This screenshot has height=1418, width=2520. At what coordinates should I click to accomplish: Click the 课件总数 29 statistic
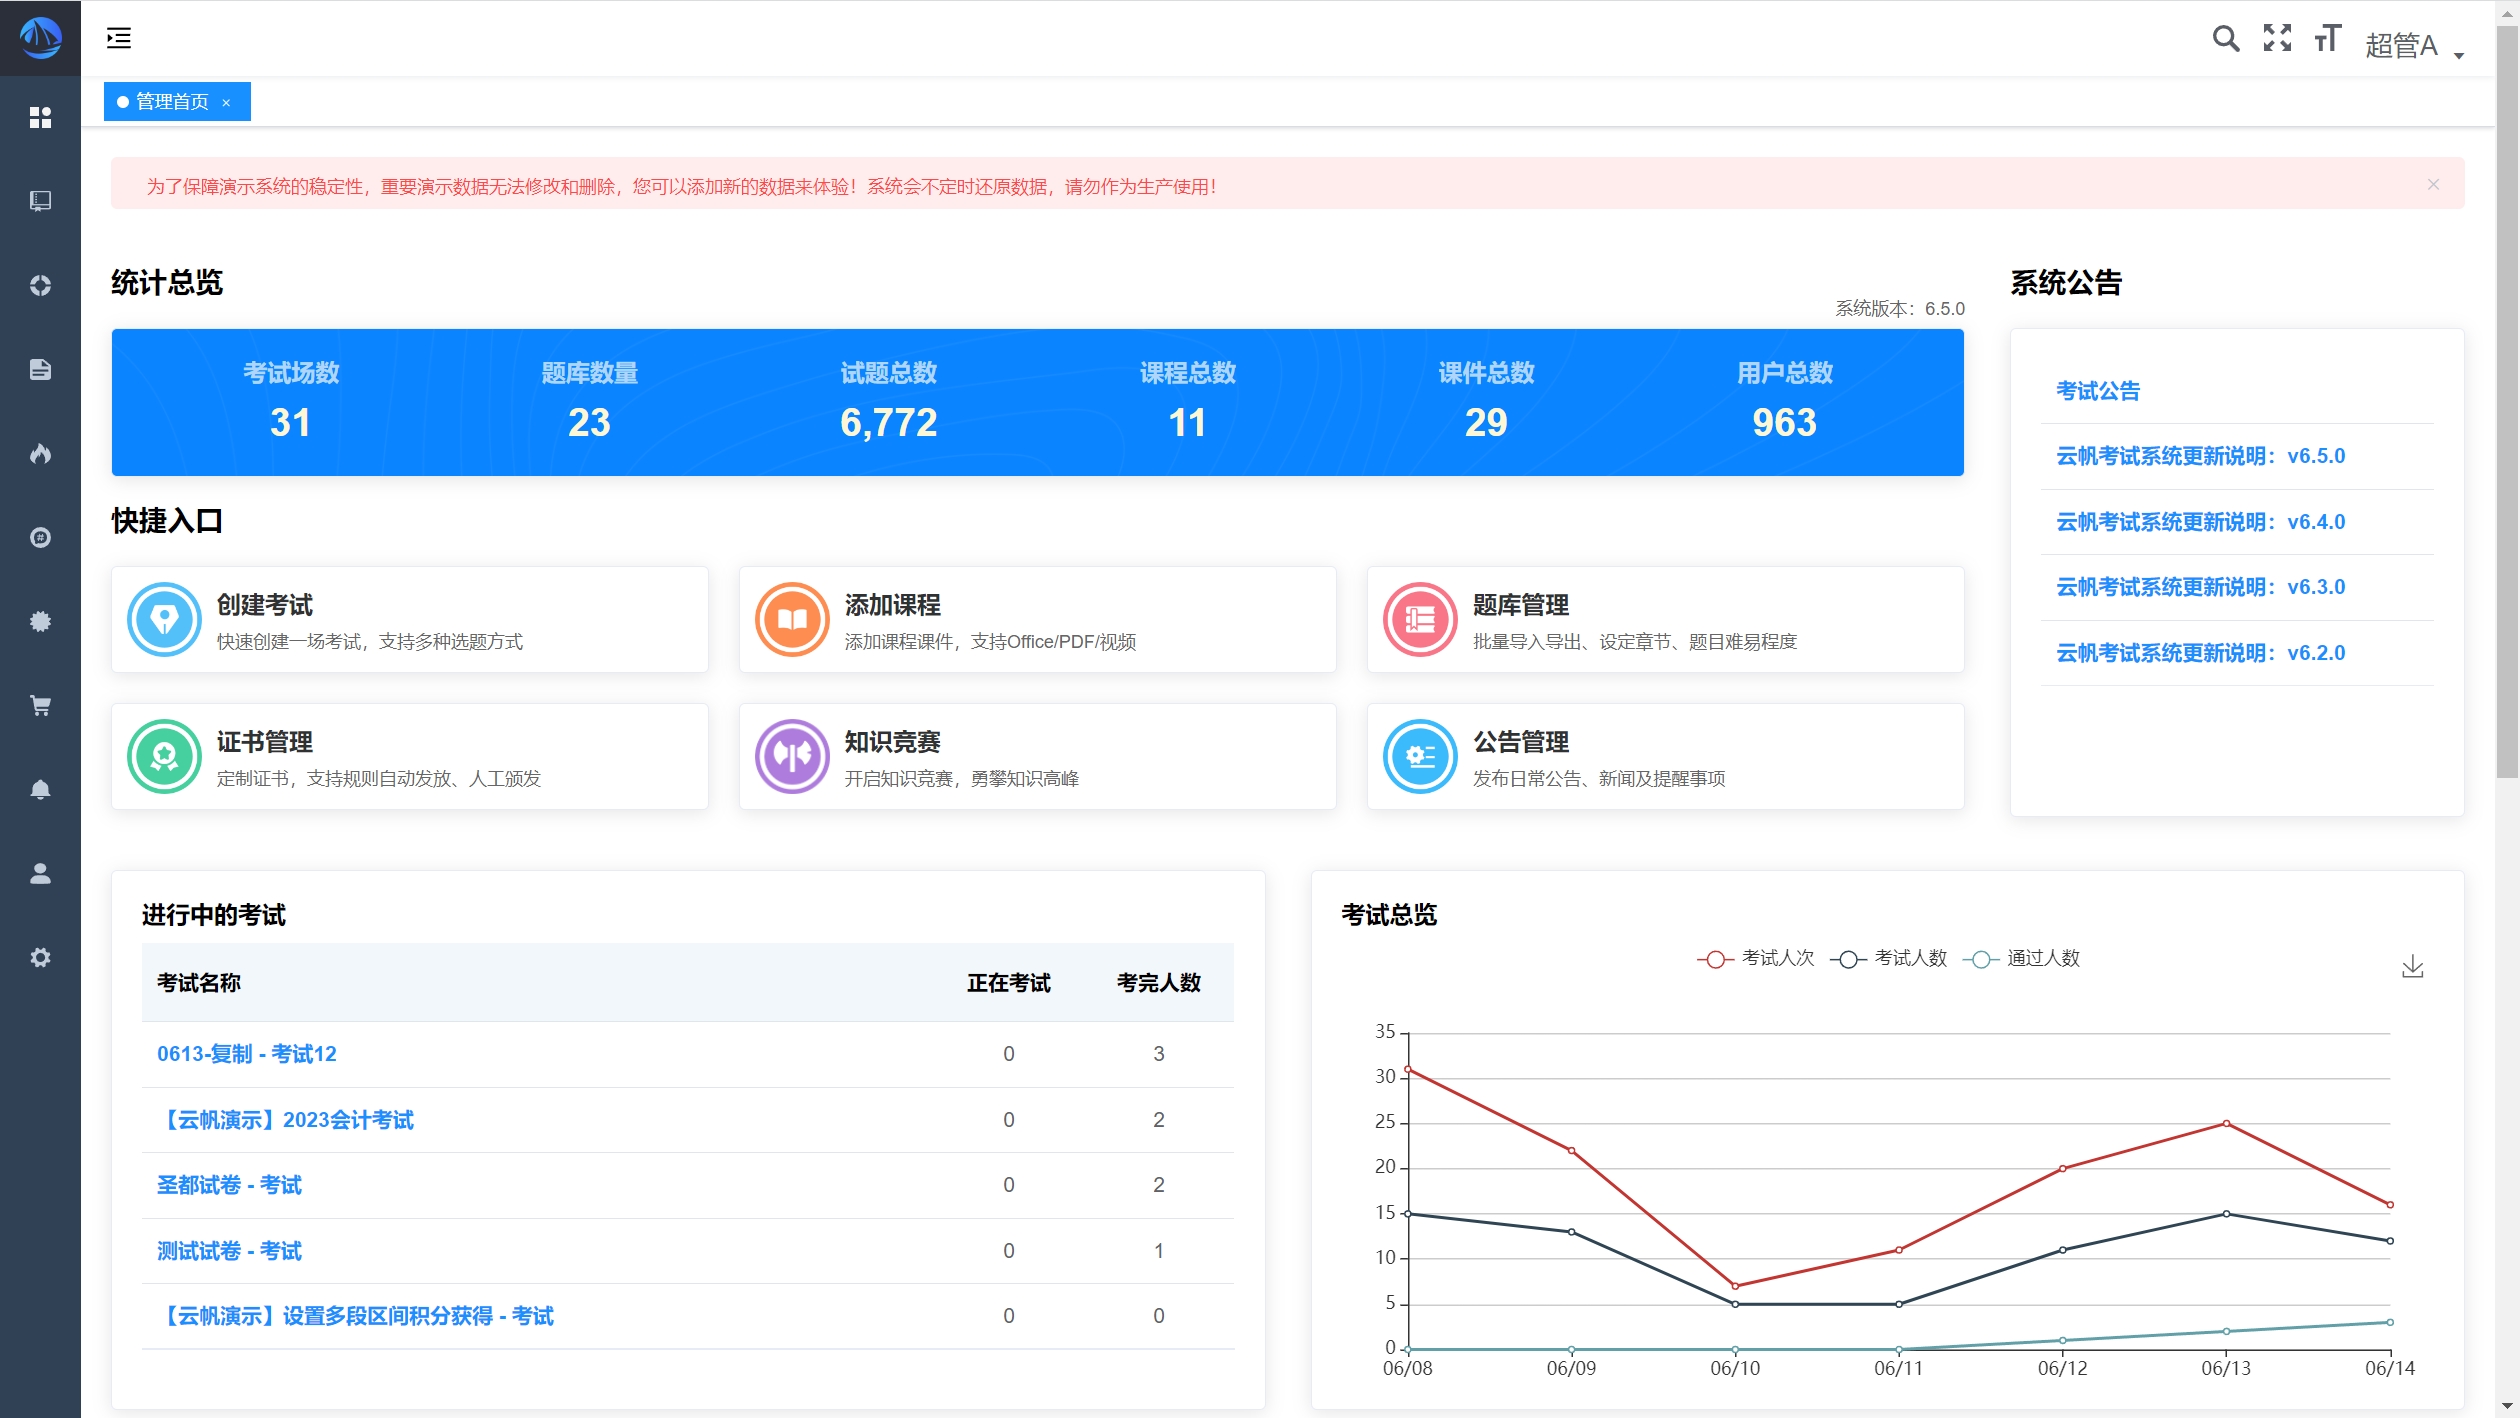[x=1486, y=402]
